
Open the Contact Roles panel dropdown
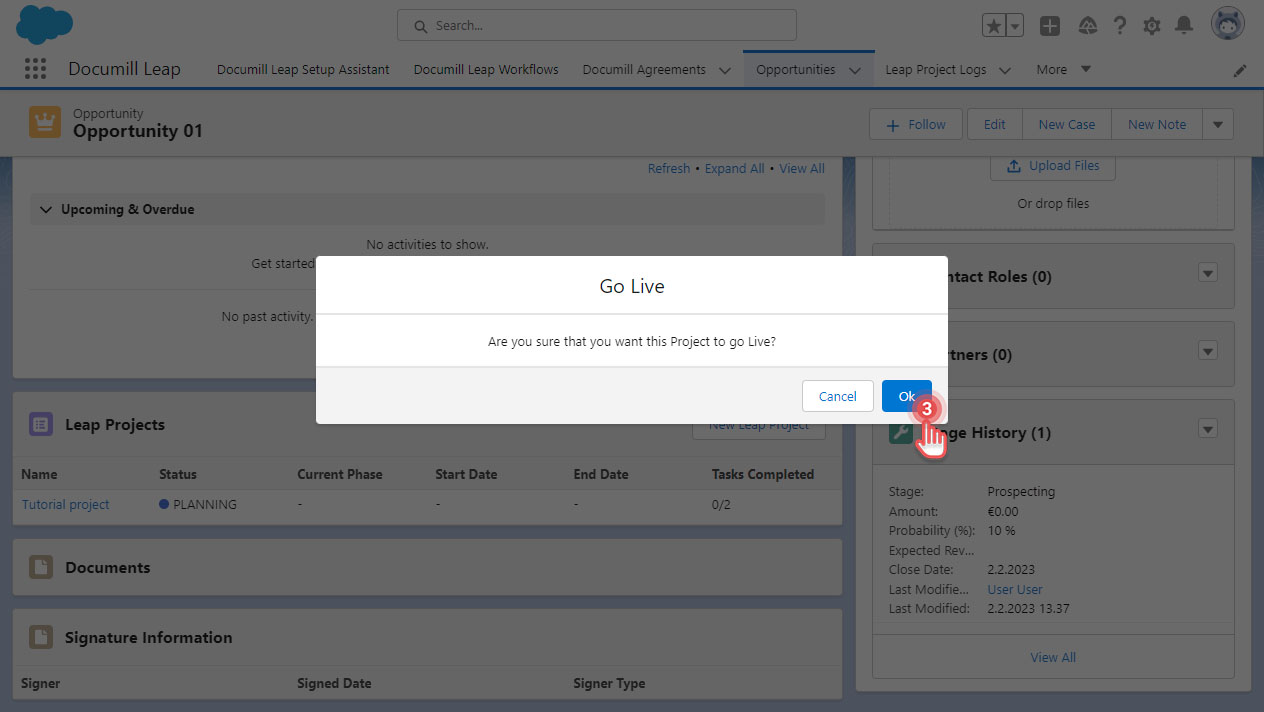(1207, 272)
